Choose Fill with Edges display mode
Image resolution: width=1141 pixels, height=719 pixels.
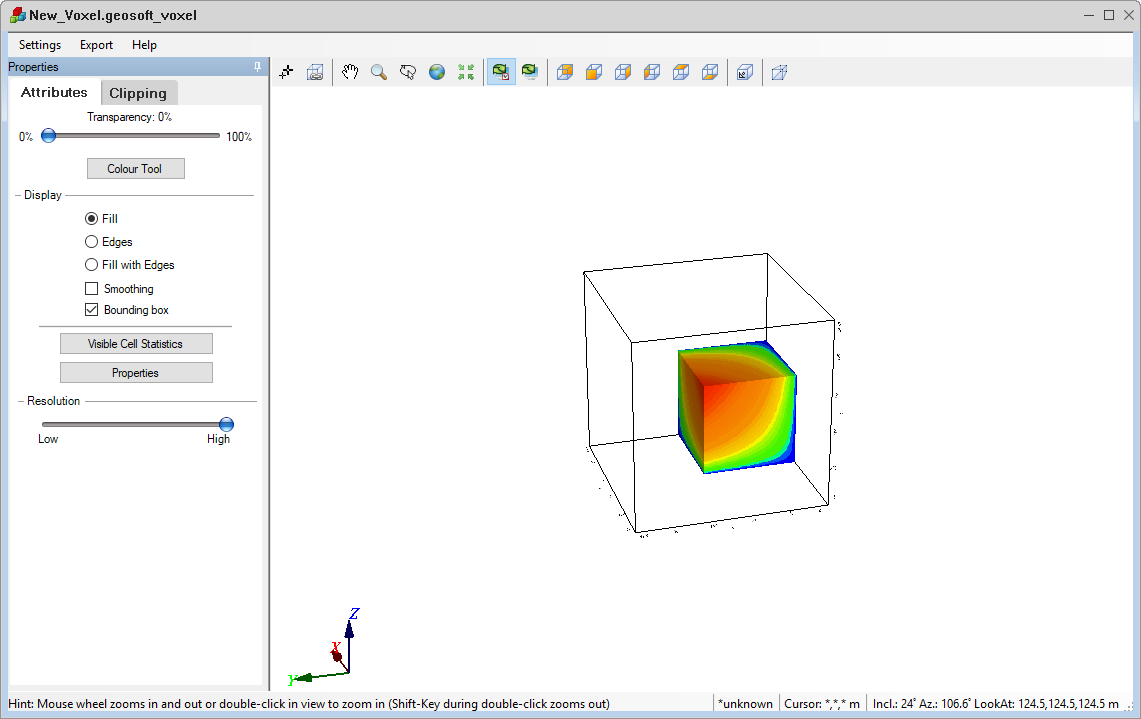pos(92,265)
